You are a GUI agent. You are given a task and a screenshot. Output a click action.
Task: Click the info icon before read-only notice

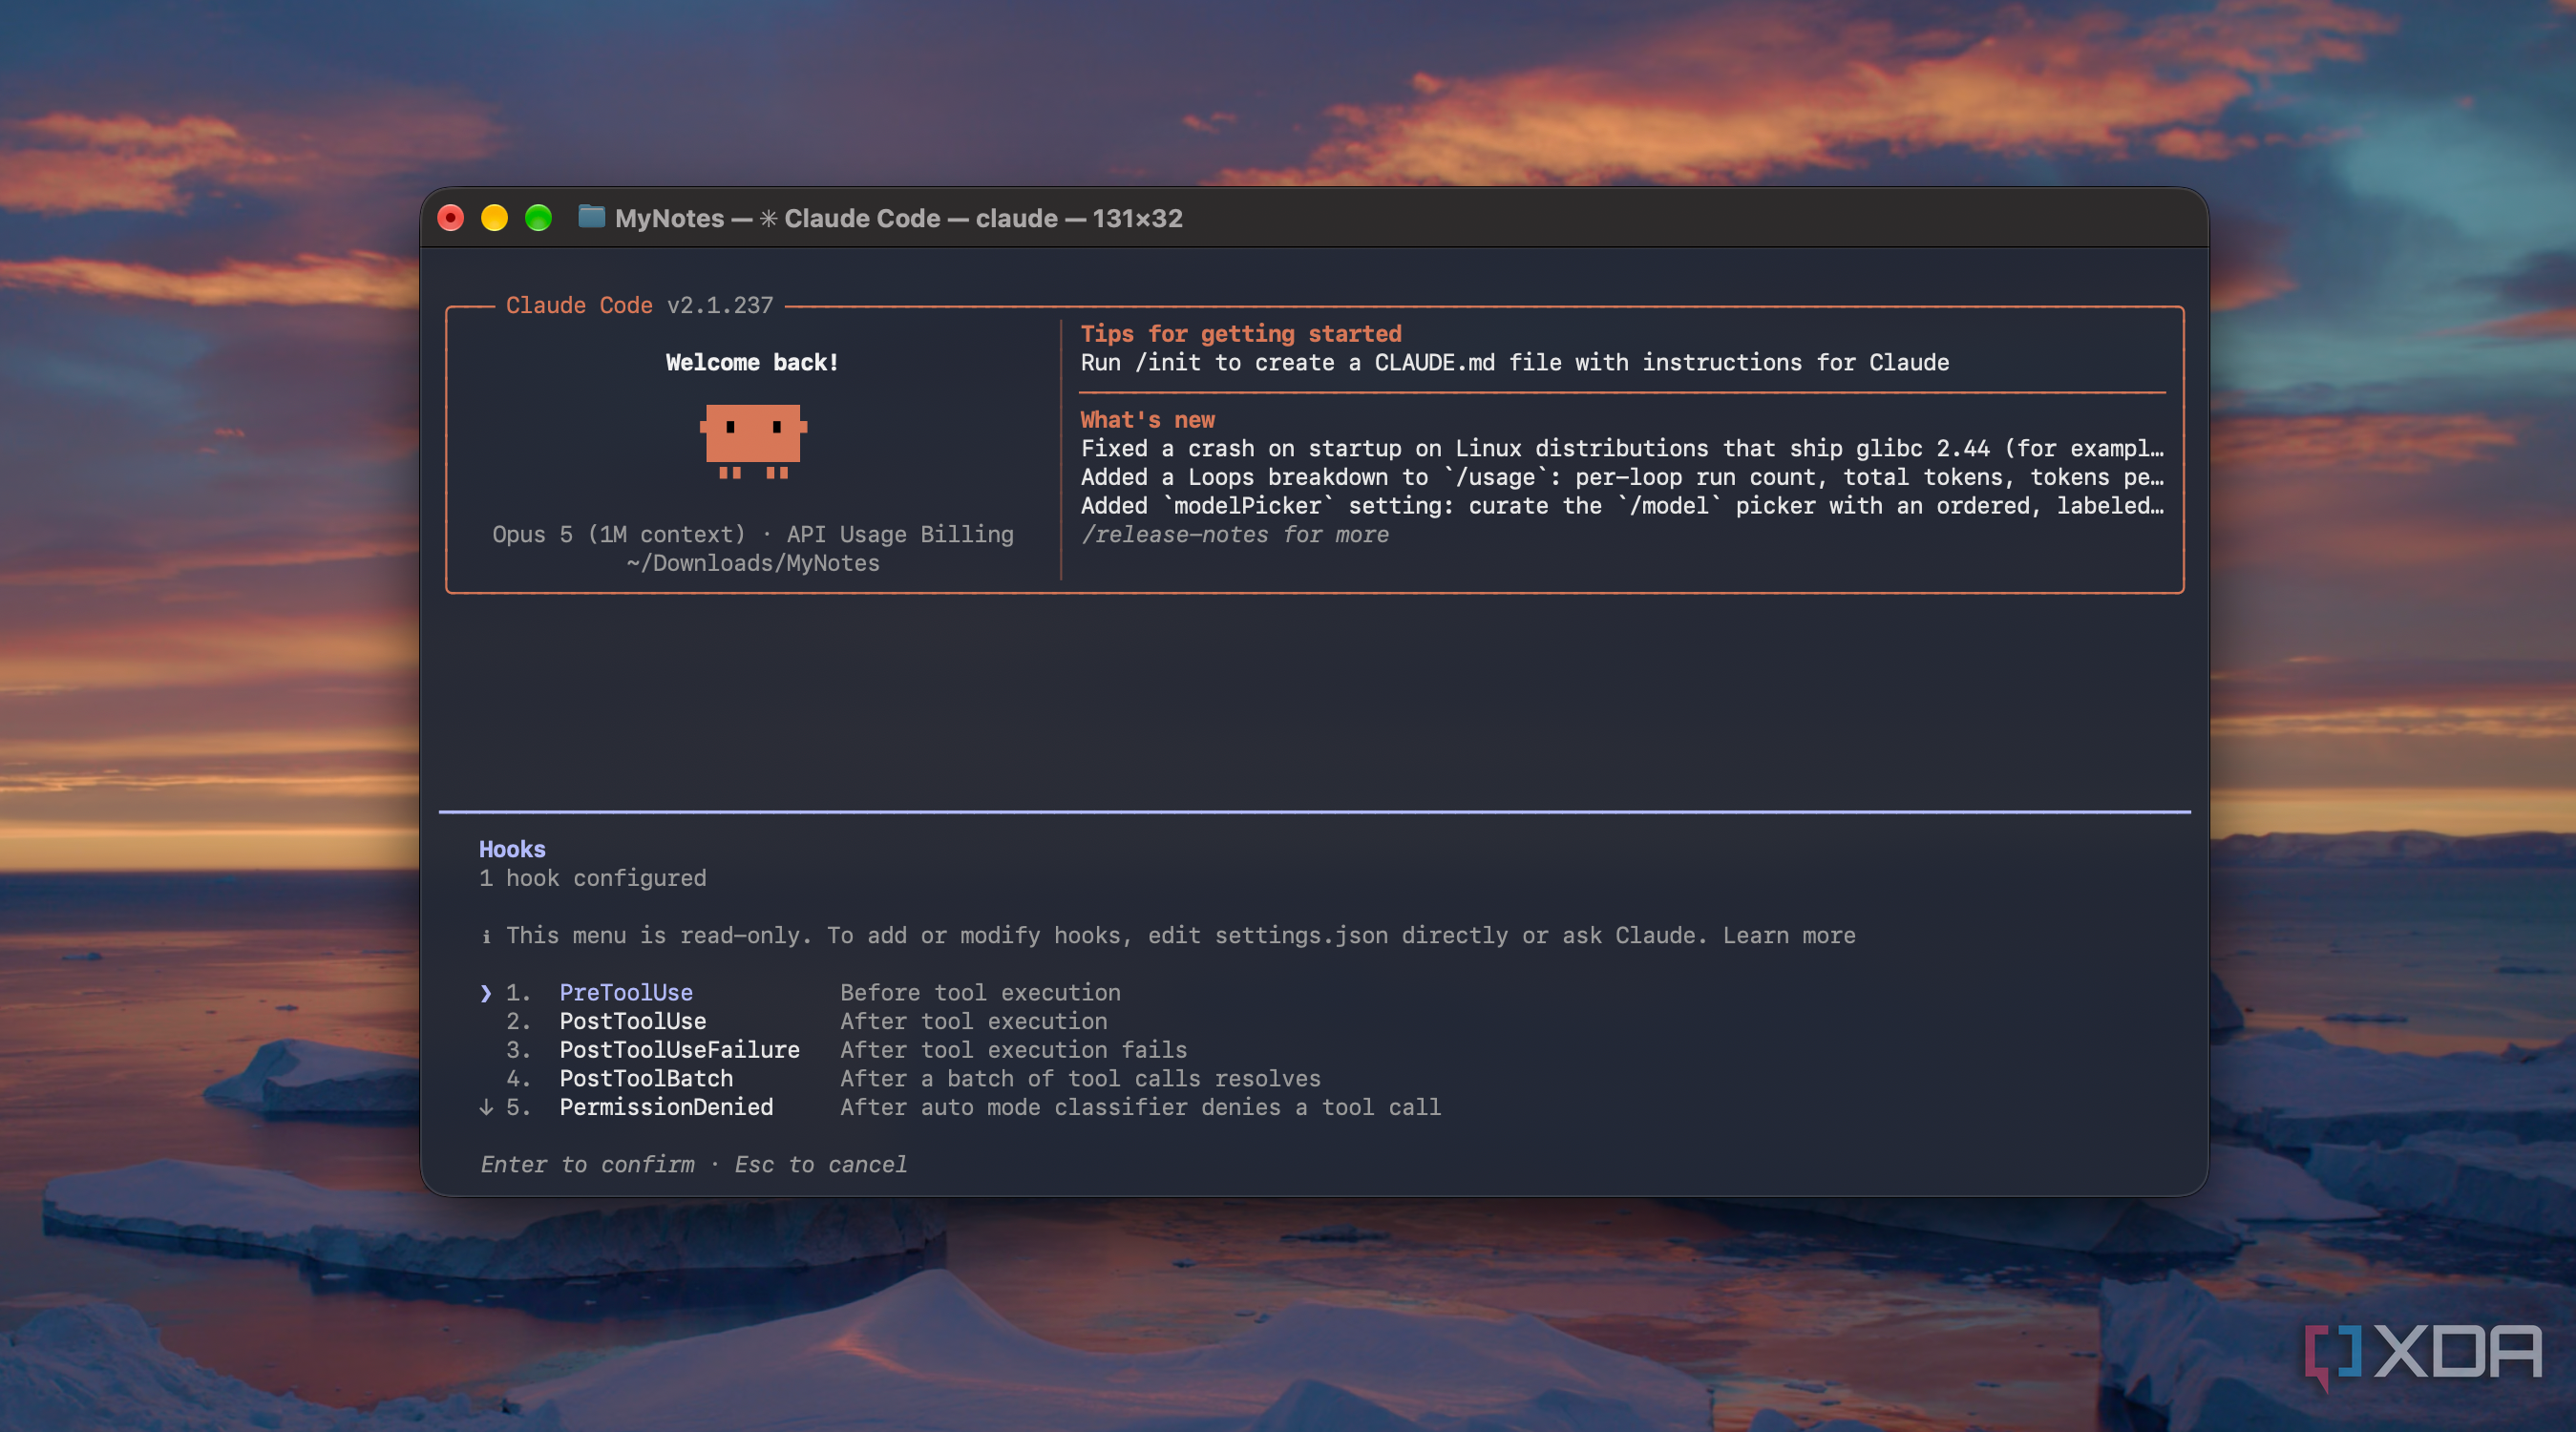[x=486, y=936]
